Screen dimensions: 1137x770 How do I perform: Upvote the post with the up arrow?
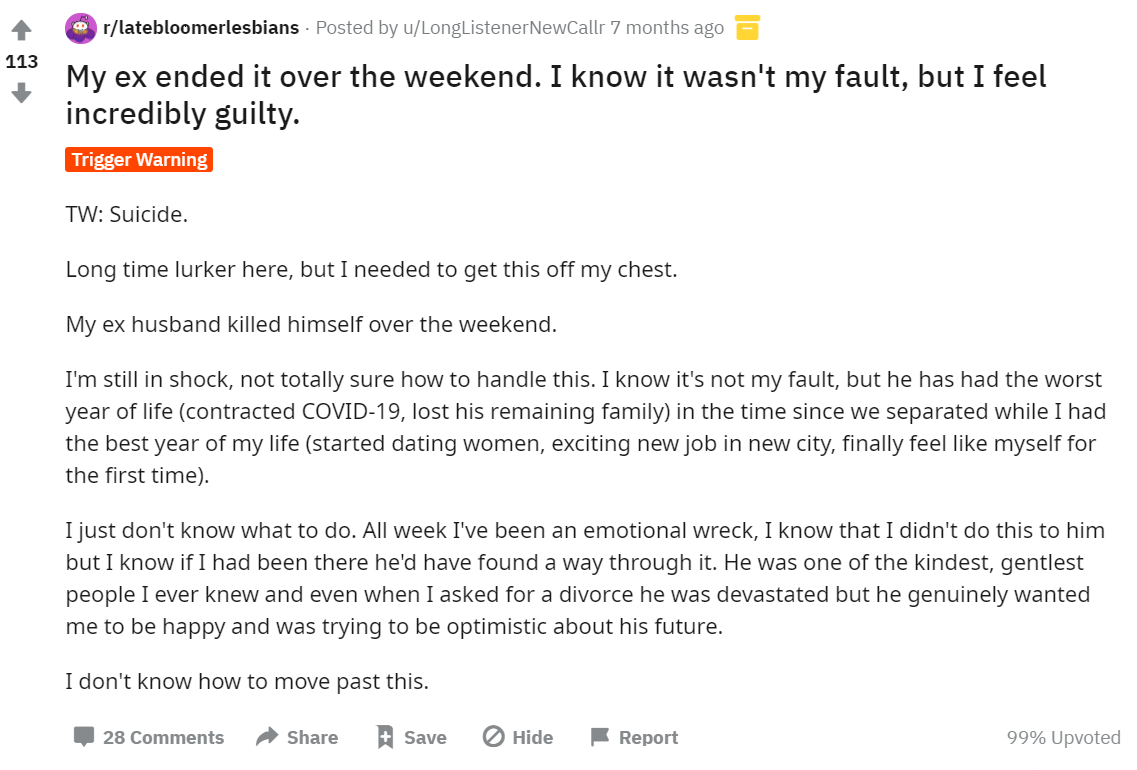[21, 30]
